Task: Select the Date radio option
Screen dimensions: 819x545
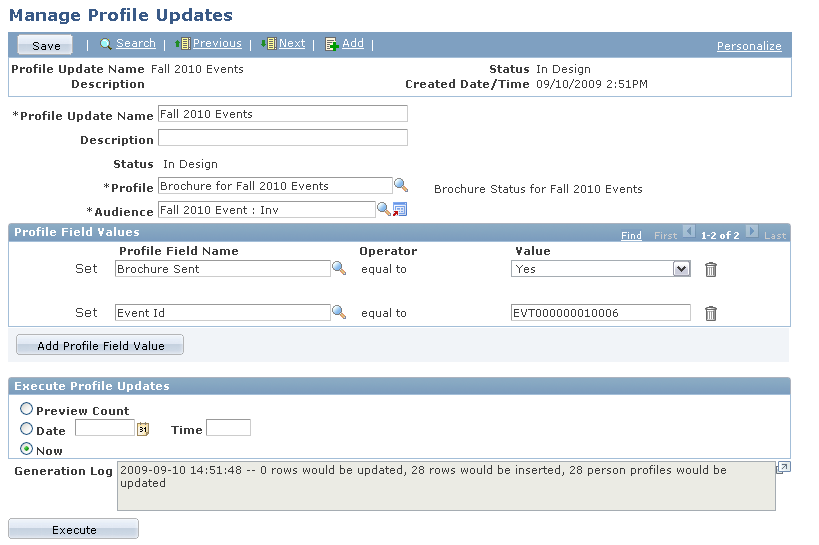Action: point(27,428)
